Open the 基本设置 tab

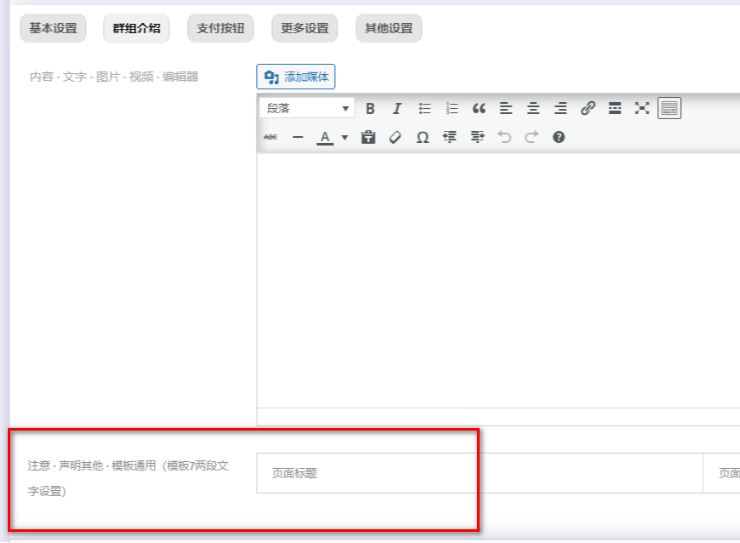pyautogui.click(x=53, y=28)
